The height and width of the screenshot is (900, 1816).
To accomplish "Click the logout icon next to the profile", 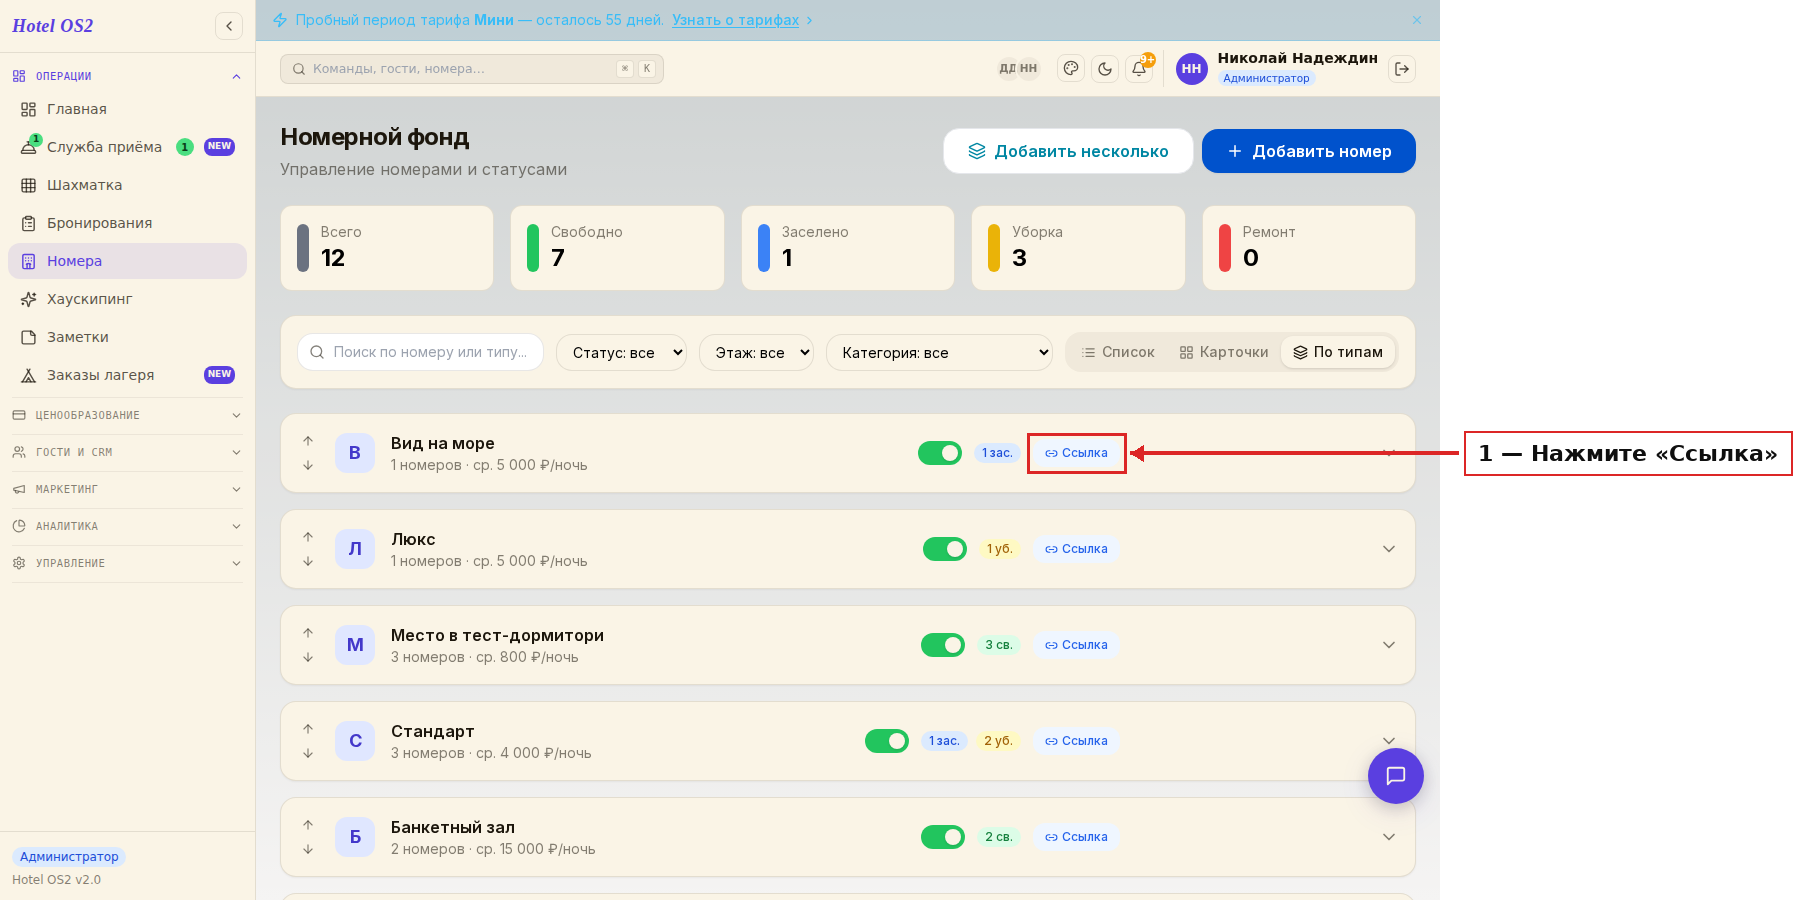I will point(1402,69).
